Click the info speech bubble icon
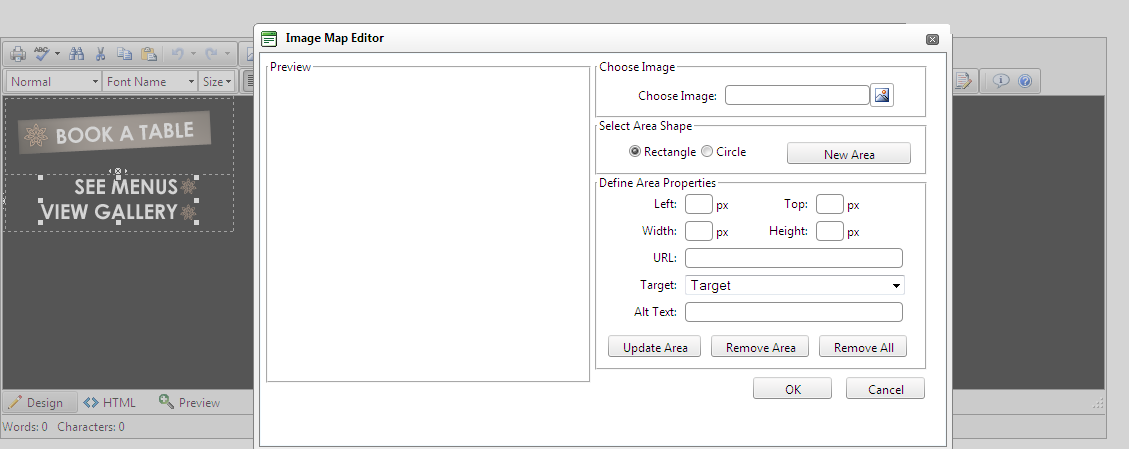The image size is (1129, 449). click(1000, 82)
